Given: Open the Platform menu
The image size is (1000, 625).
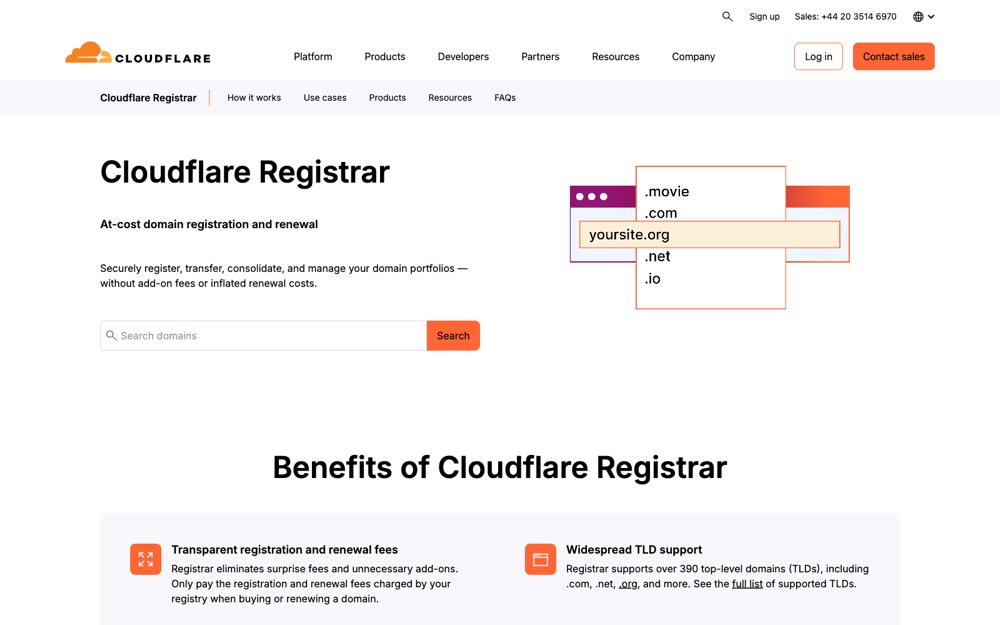Looking at the screenshot, I should 312,57.
